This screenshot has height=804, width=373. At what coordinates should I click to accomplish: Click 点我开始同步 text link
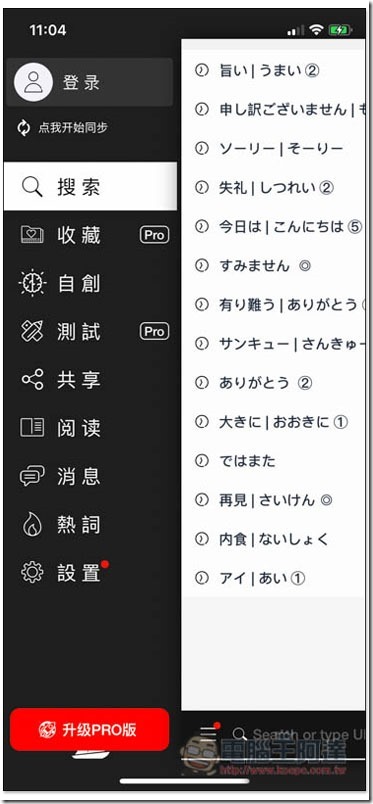(73, 128)
